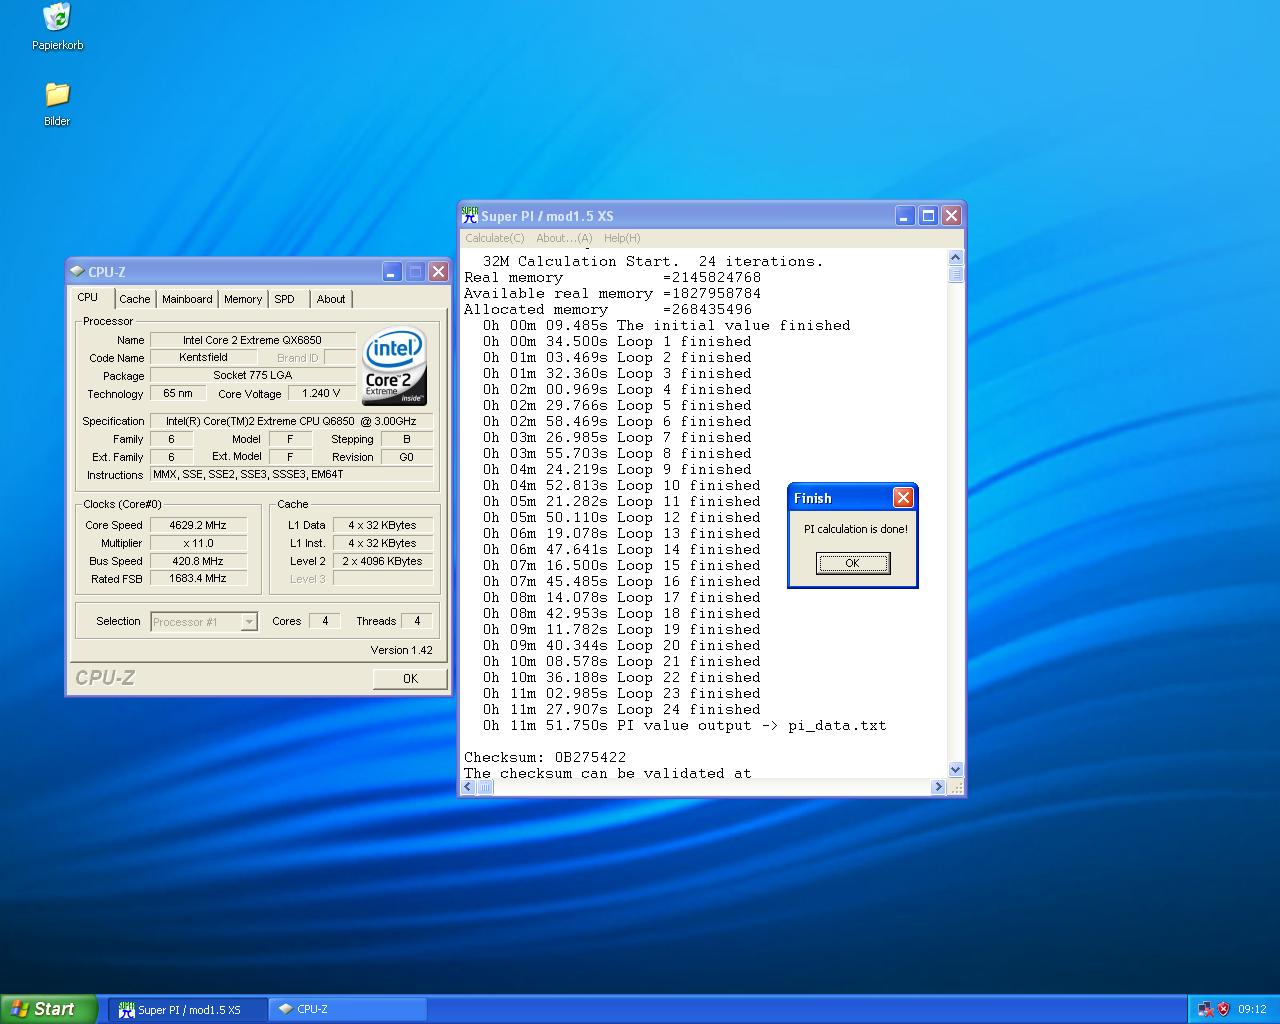Image resolution: width=1280 pixels, height=1024 pixels.
Task: Click the Cores value '4'
Action: point(324,621)
